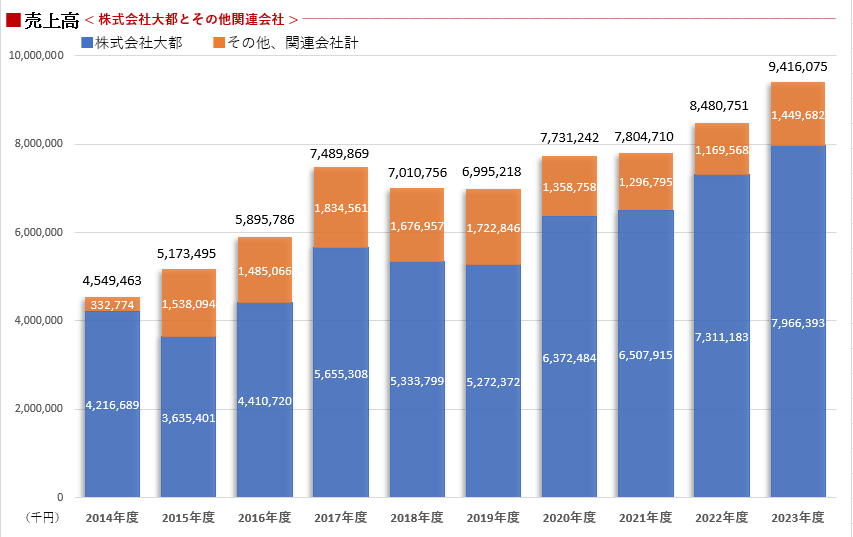Select the orange data label 1,485,066

265,271
